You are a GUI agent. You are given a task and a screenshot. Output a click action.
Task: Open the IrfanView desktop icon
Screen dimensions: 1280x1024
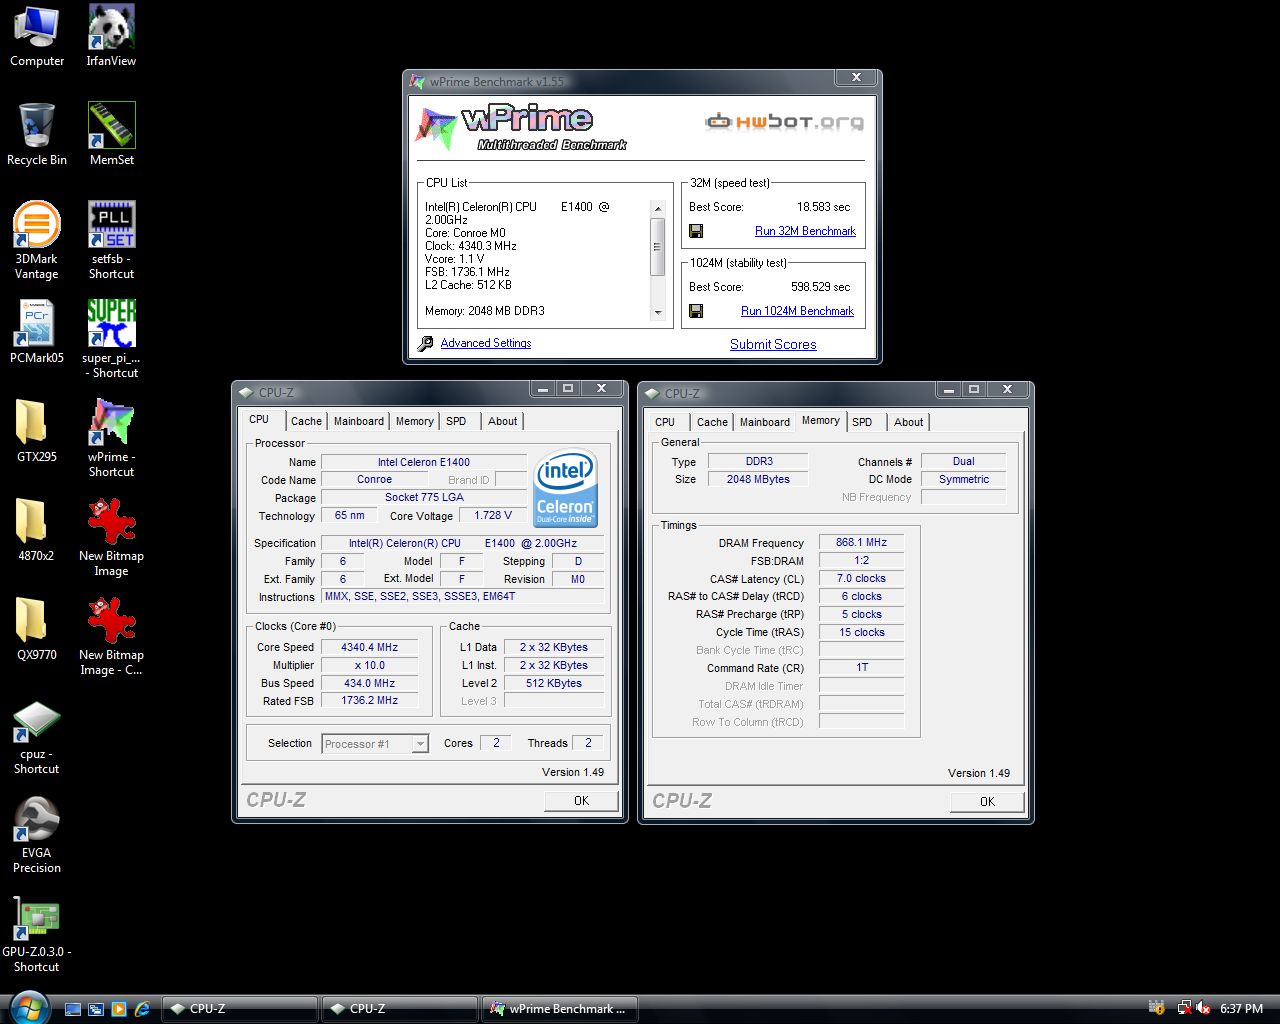click(111, 36)
